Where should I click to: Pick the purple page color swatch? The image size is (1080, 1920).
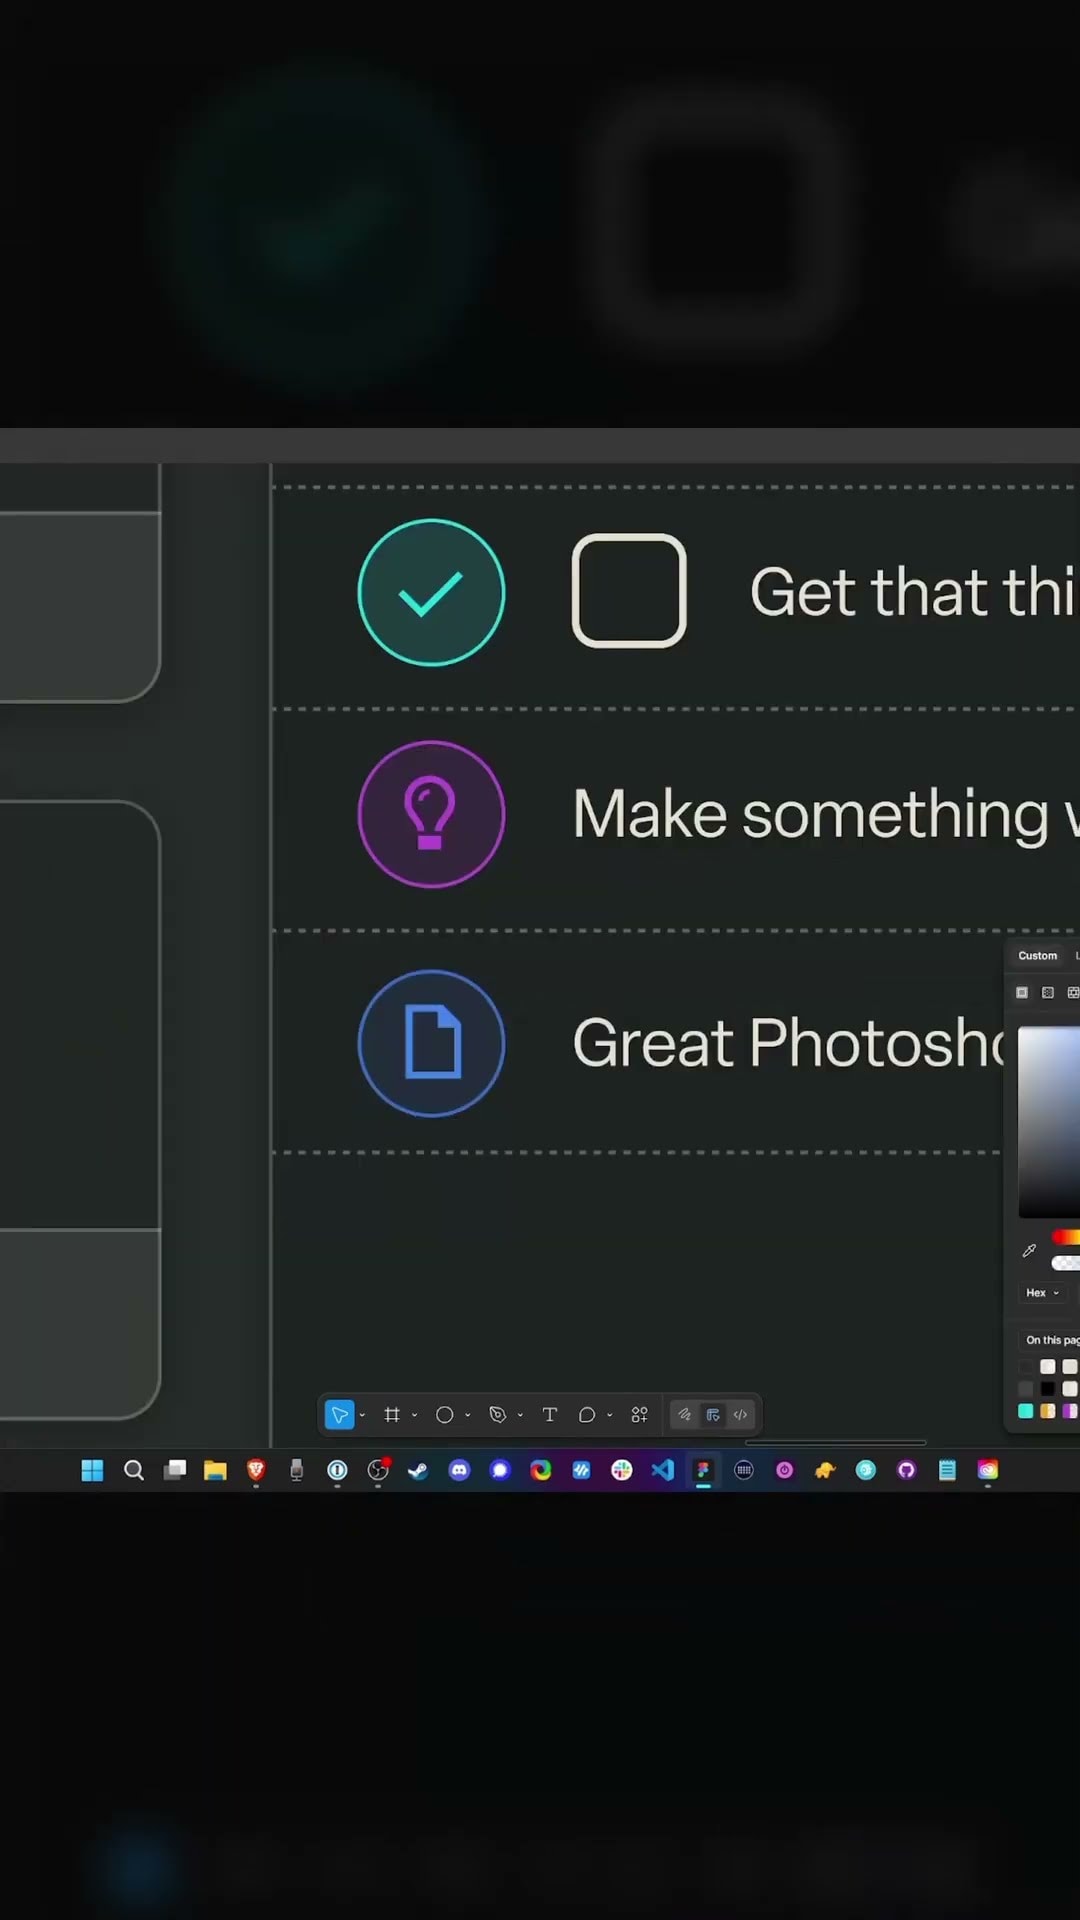point(1070,1411)
